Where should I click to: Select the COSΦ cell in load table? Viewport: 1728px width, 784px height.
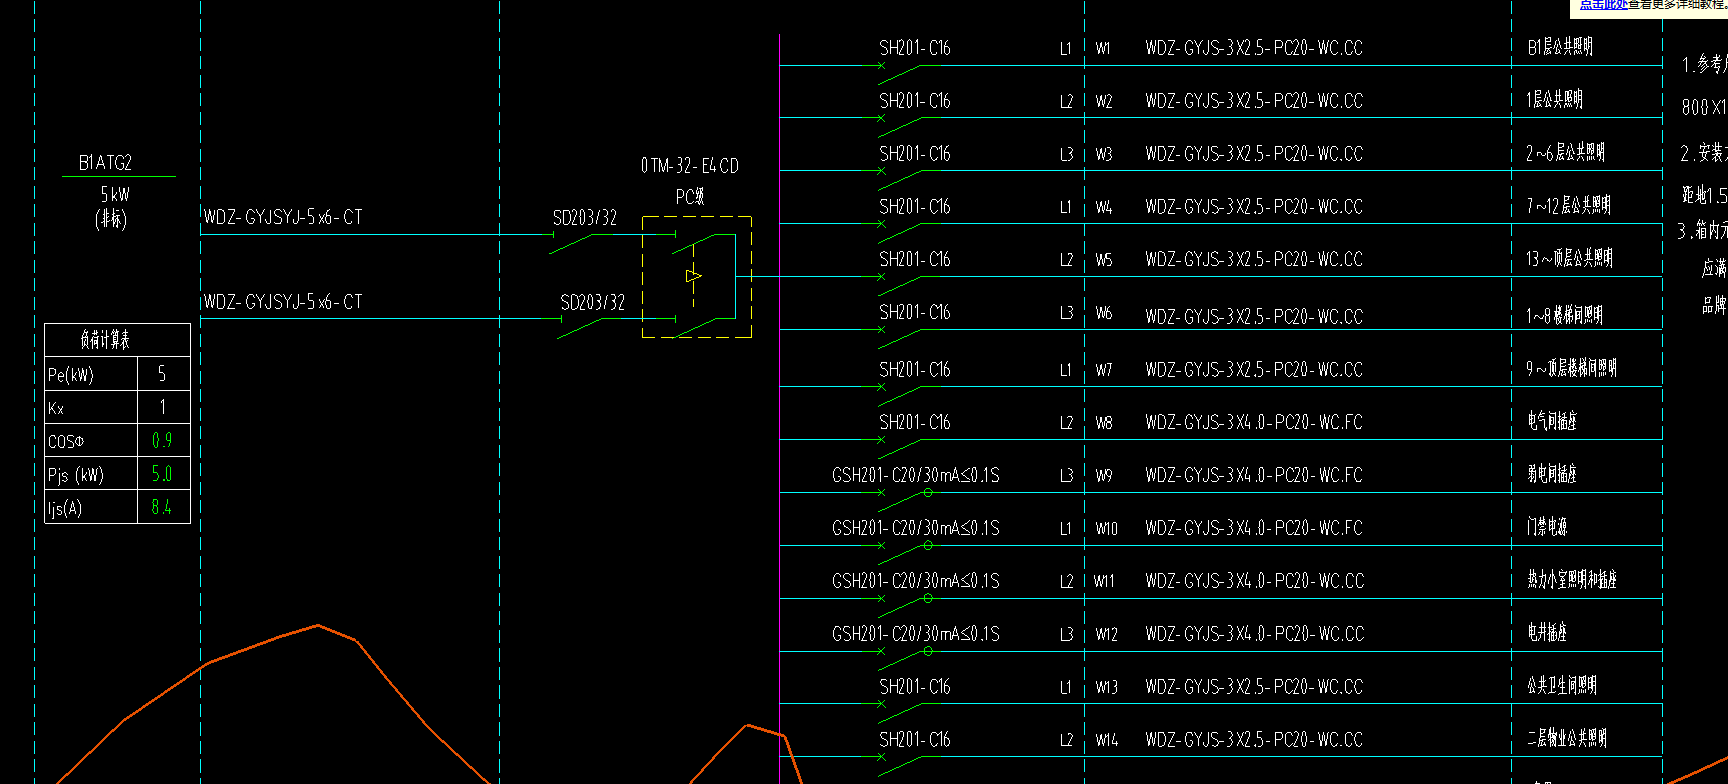[91, 441]
